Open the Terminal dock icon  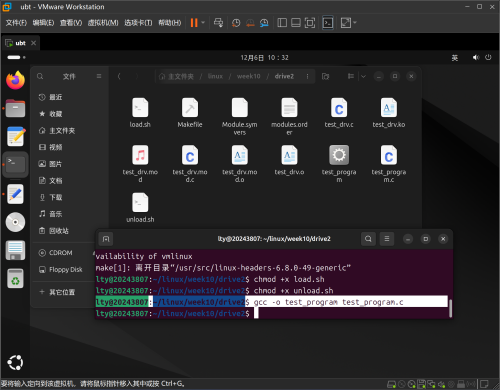tap(15, 165)
